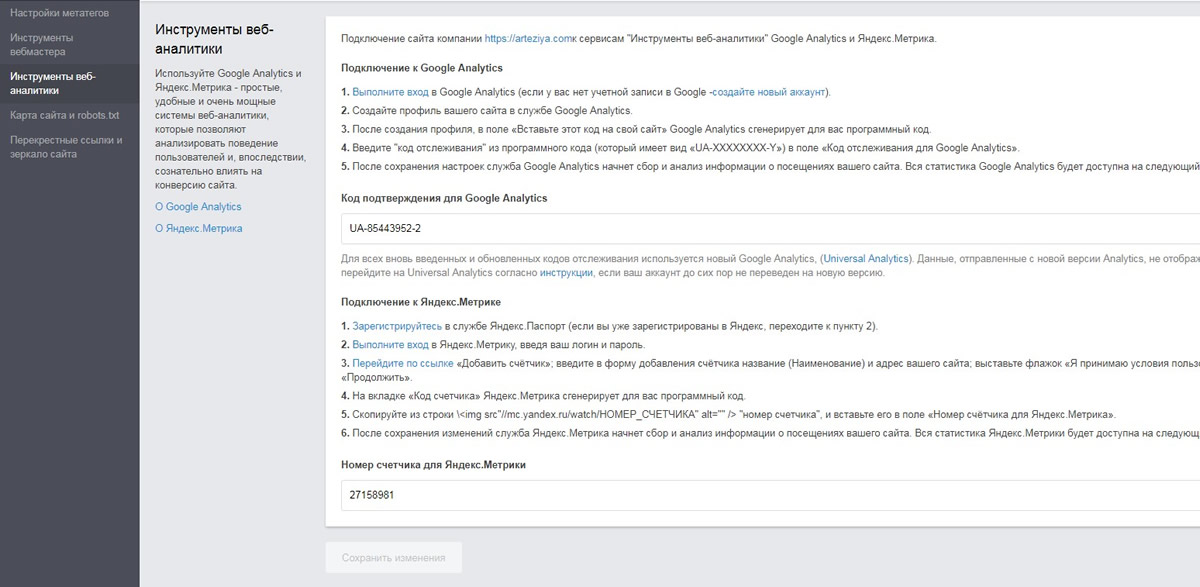This screenshot has height=587, width=1200.
Task: Select the Google Analytics tracking code field
Action: (700, 230)
